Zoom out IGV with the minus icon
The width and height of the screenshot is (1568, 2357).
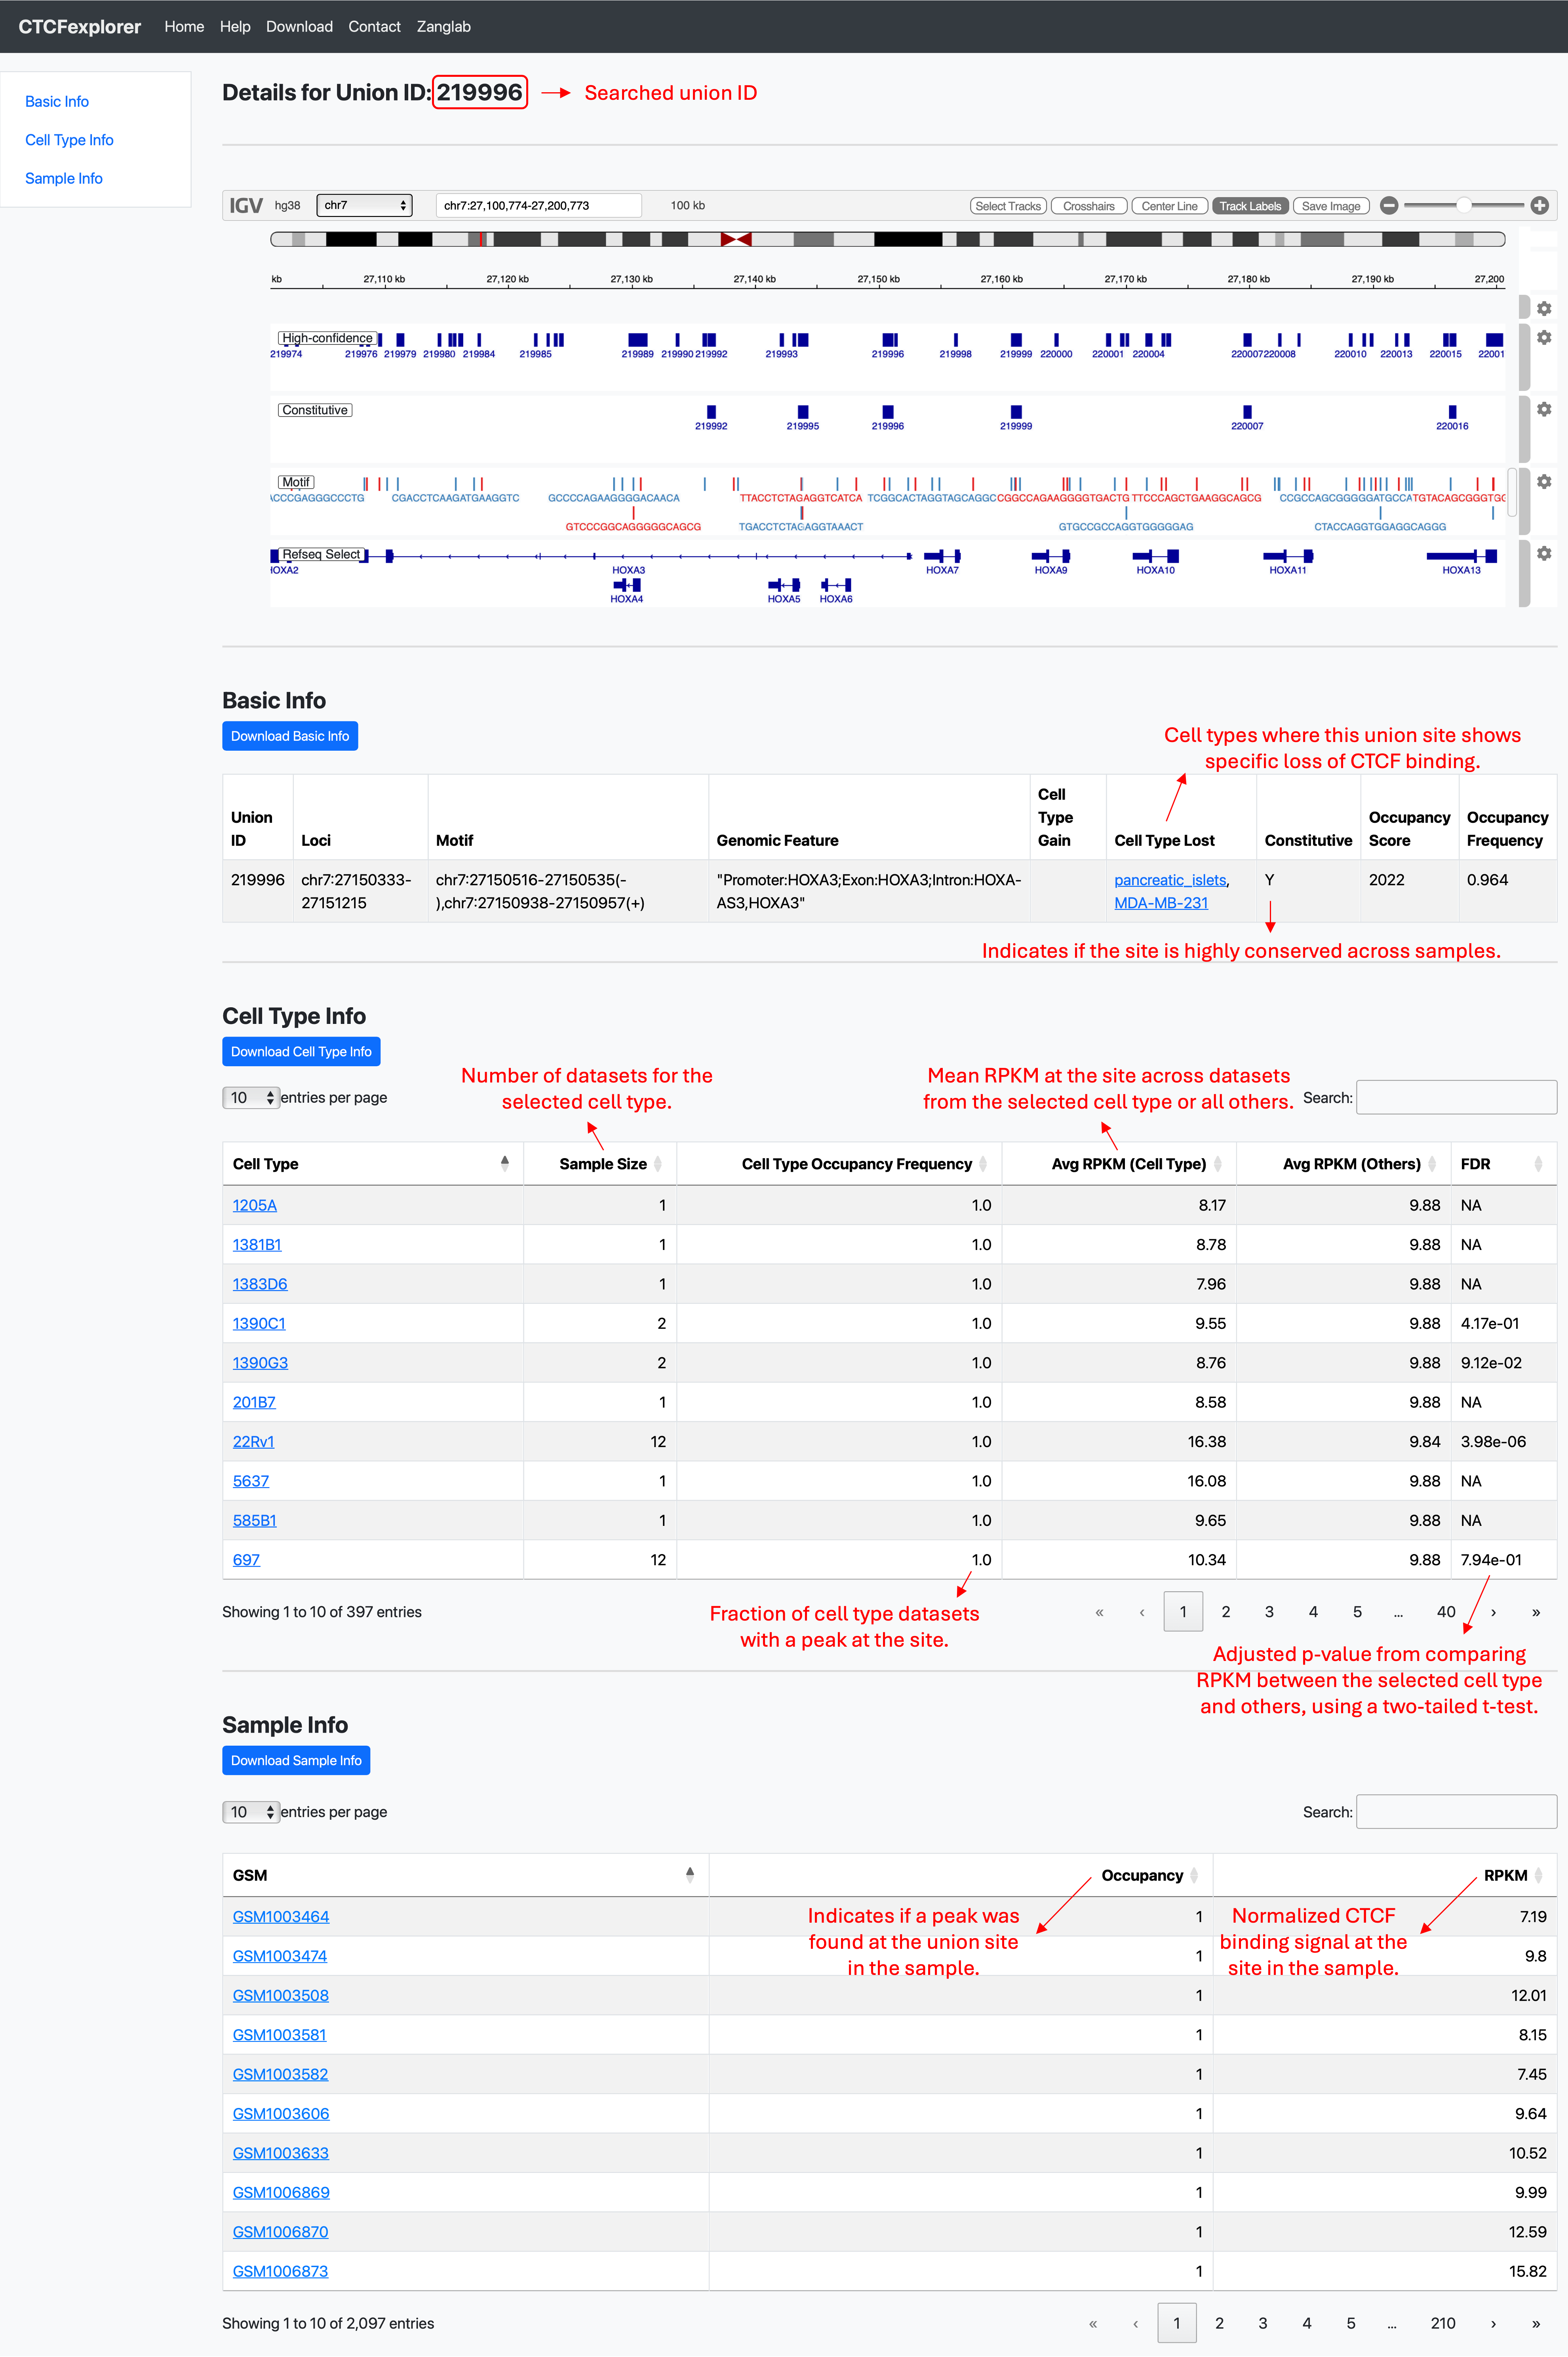tap(1389, 206)
